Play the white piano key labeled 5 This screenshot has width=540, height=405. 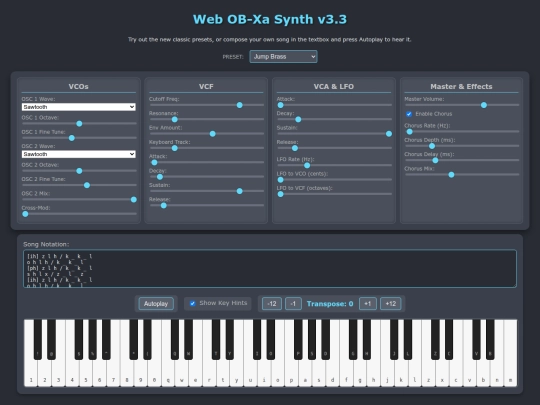pos(85,374)
